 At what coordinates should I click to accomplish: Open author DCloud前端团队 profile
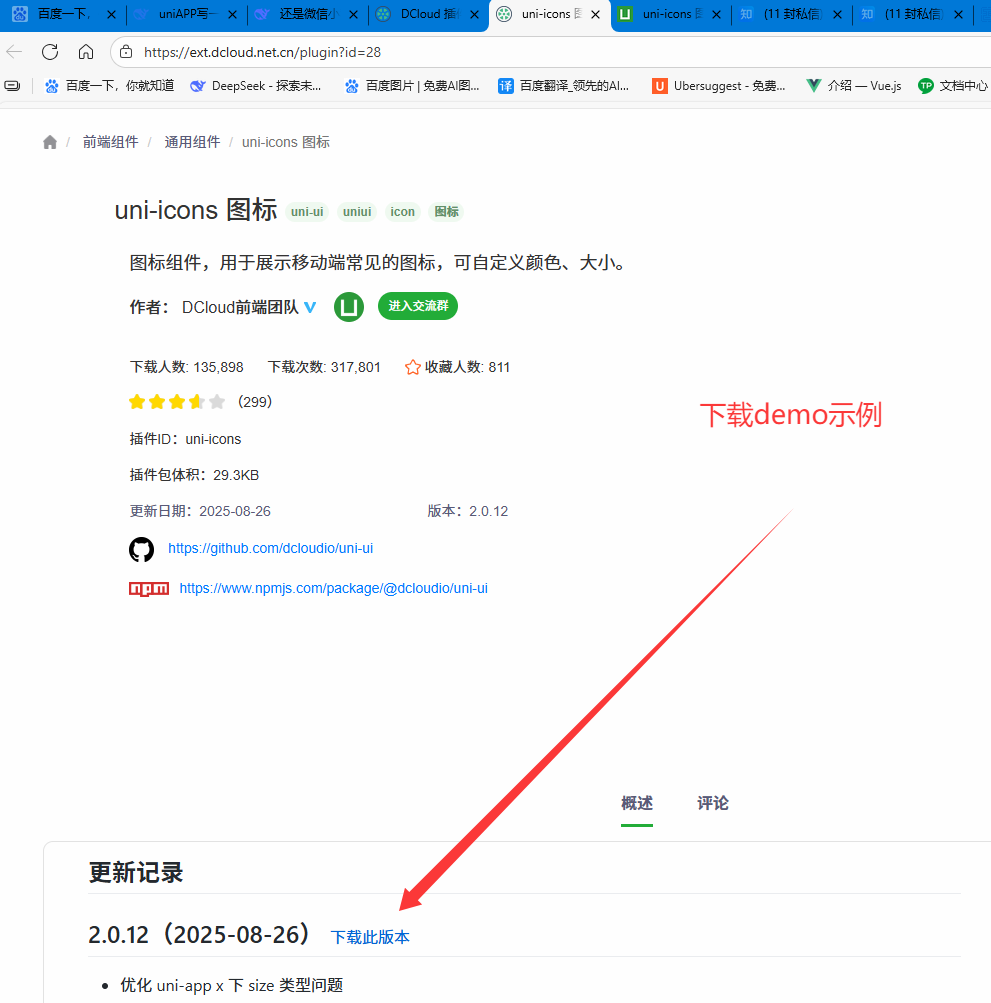[x=240, y=308]
